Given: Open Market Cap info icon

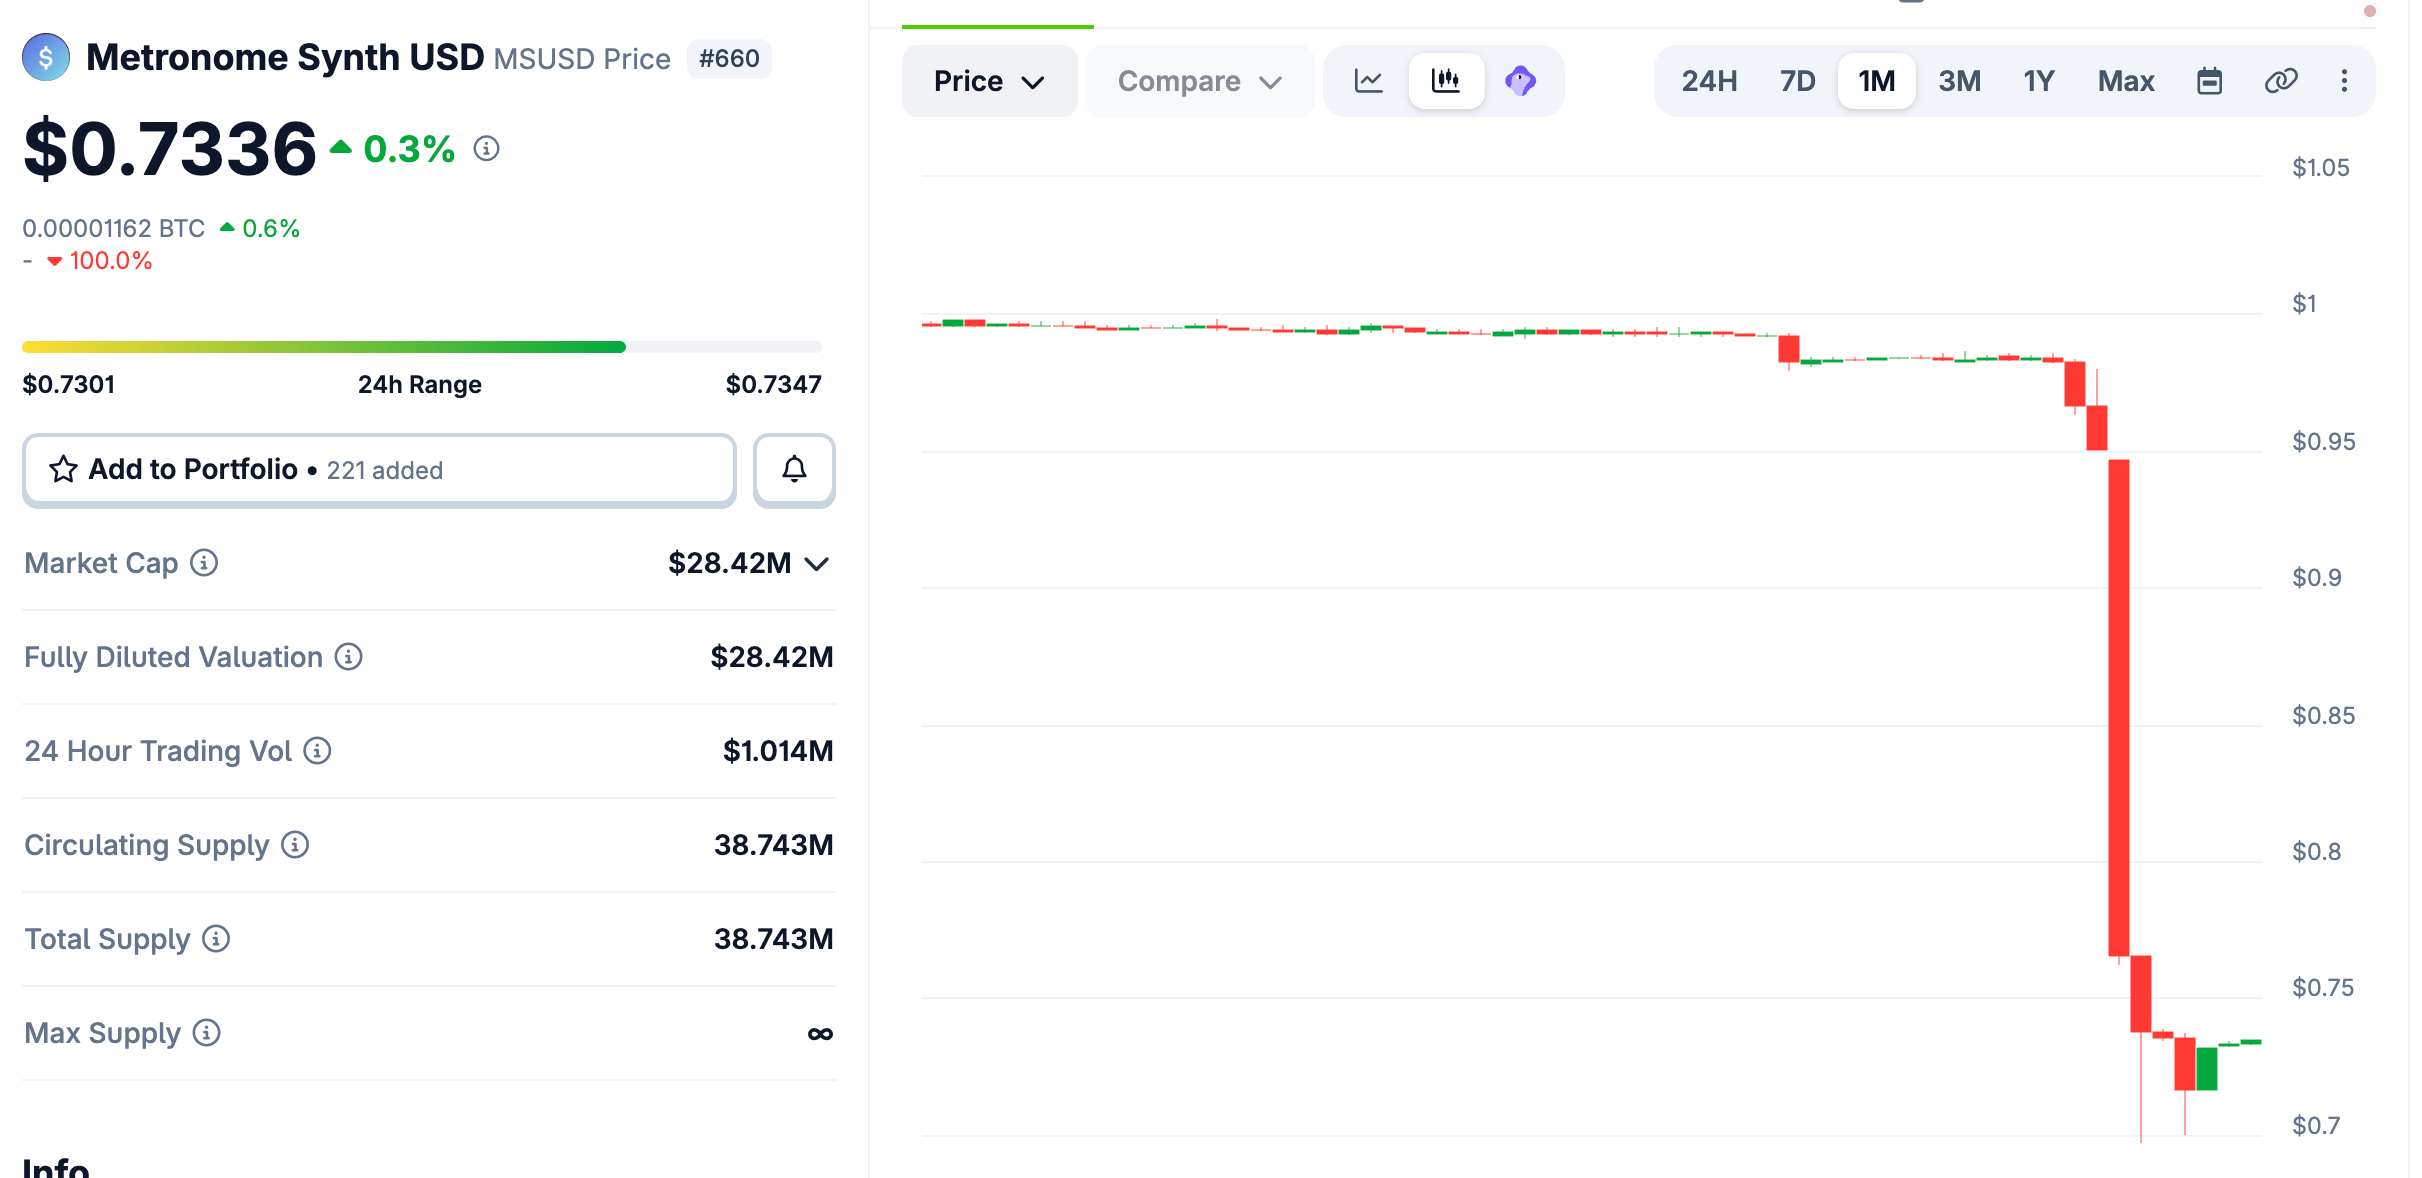Looking at the screenshot, I should [204, 563].
